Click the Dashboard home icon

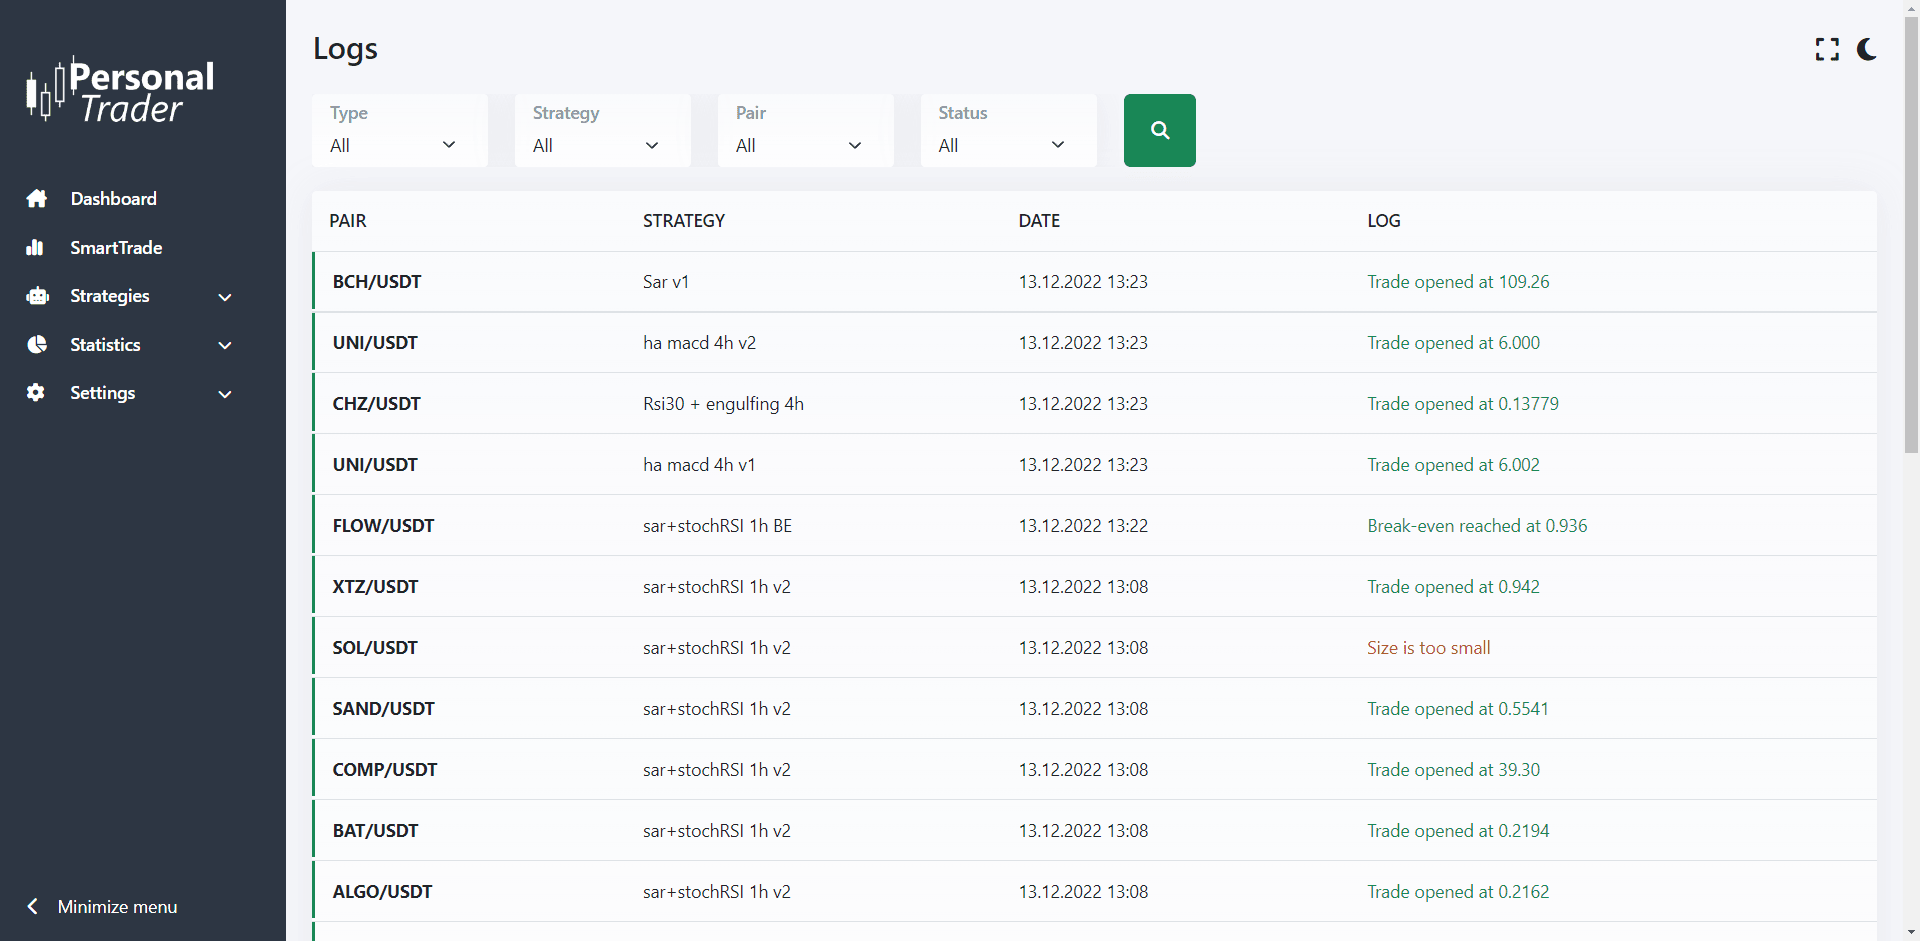pos(37,199)
